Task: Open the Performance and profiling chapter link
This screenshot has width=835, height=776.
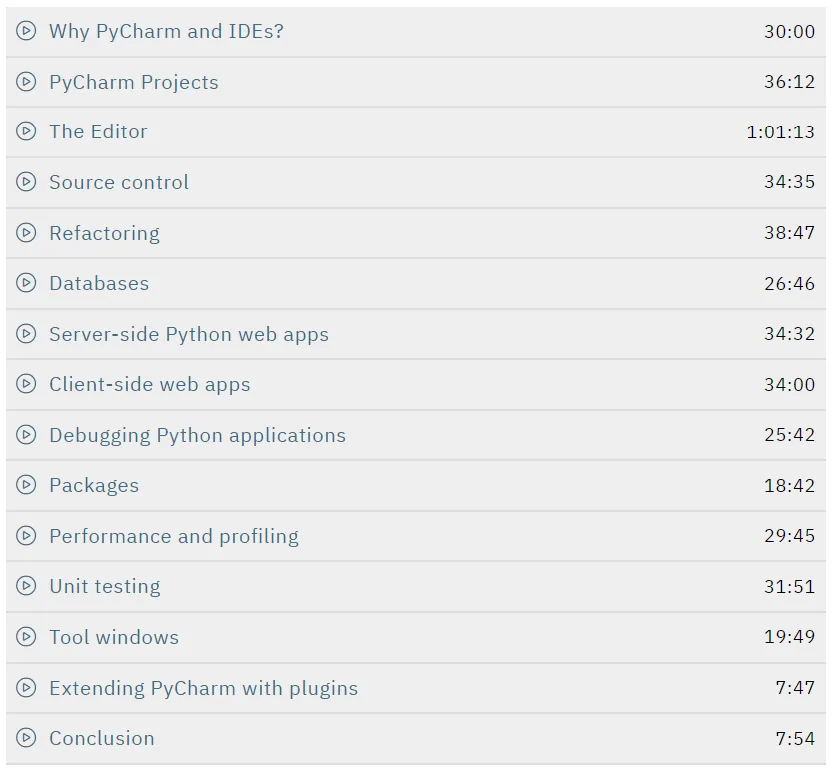Action: coord(174,536)
